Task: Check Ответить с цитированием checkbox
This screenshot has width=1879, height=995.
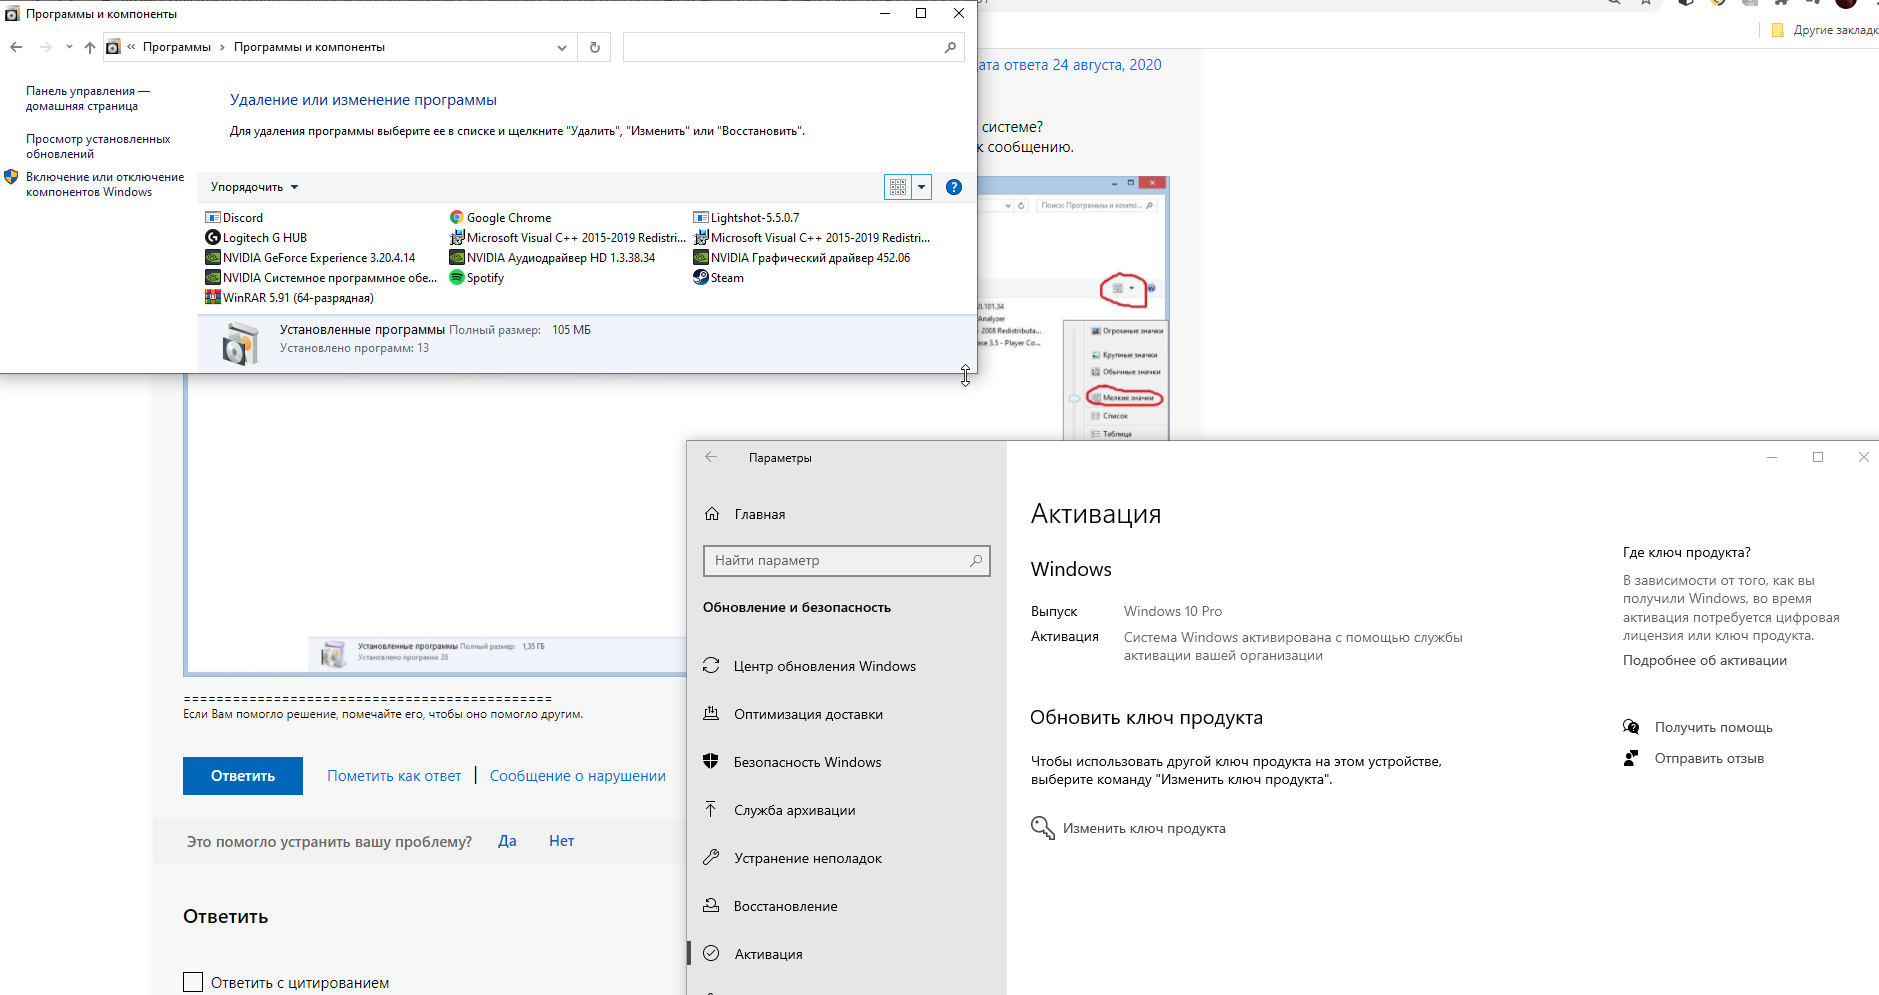Action: [x=193, y=982]
